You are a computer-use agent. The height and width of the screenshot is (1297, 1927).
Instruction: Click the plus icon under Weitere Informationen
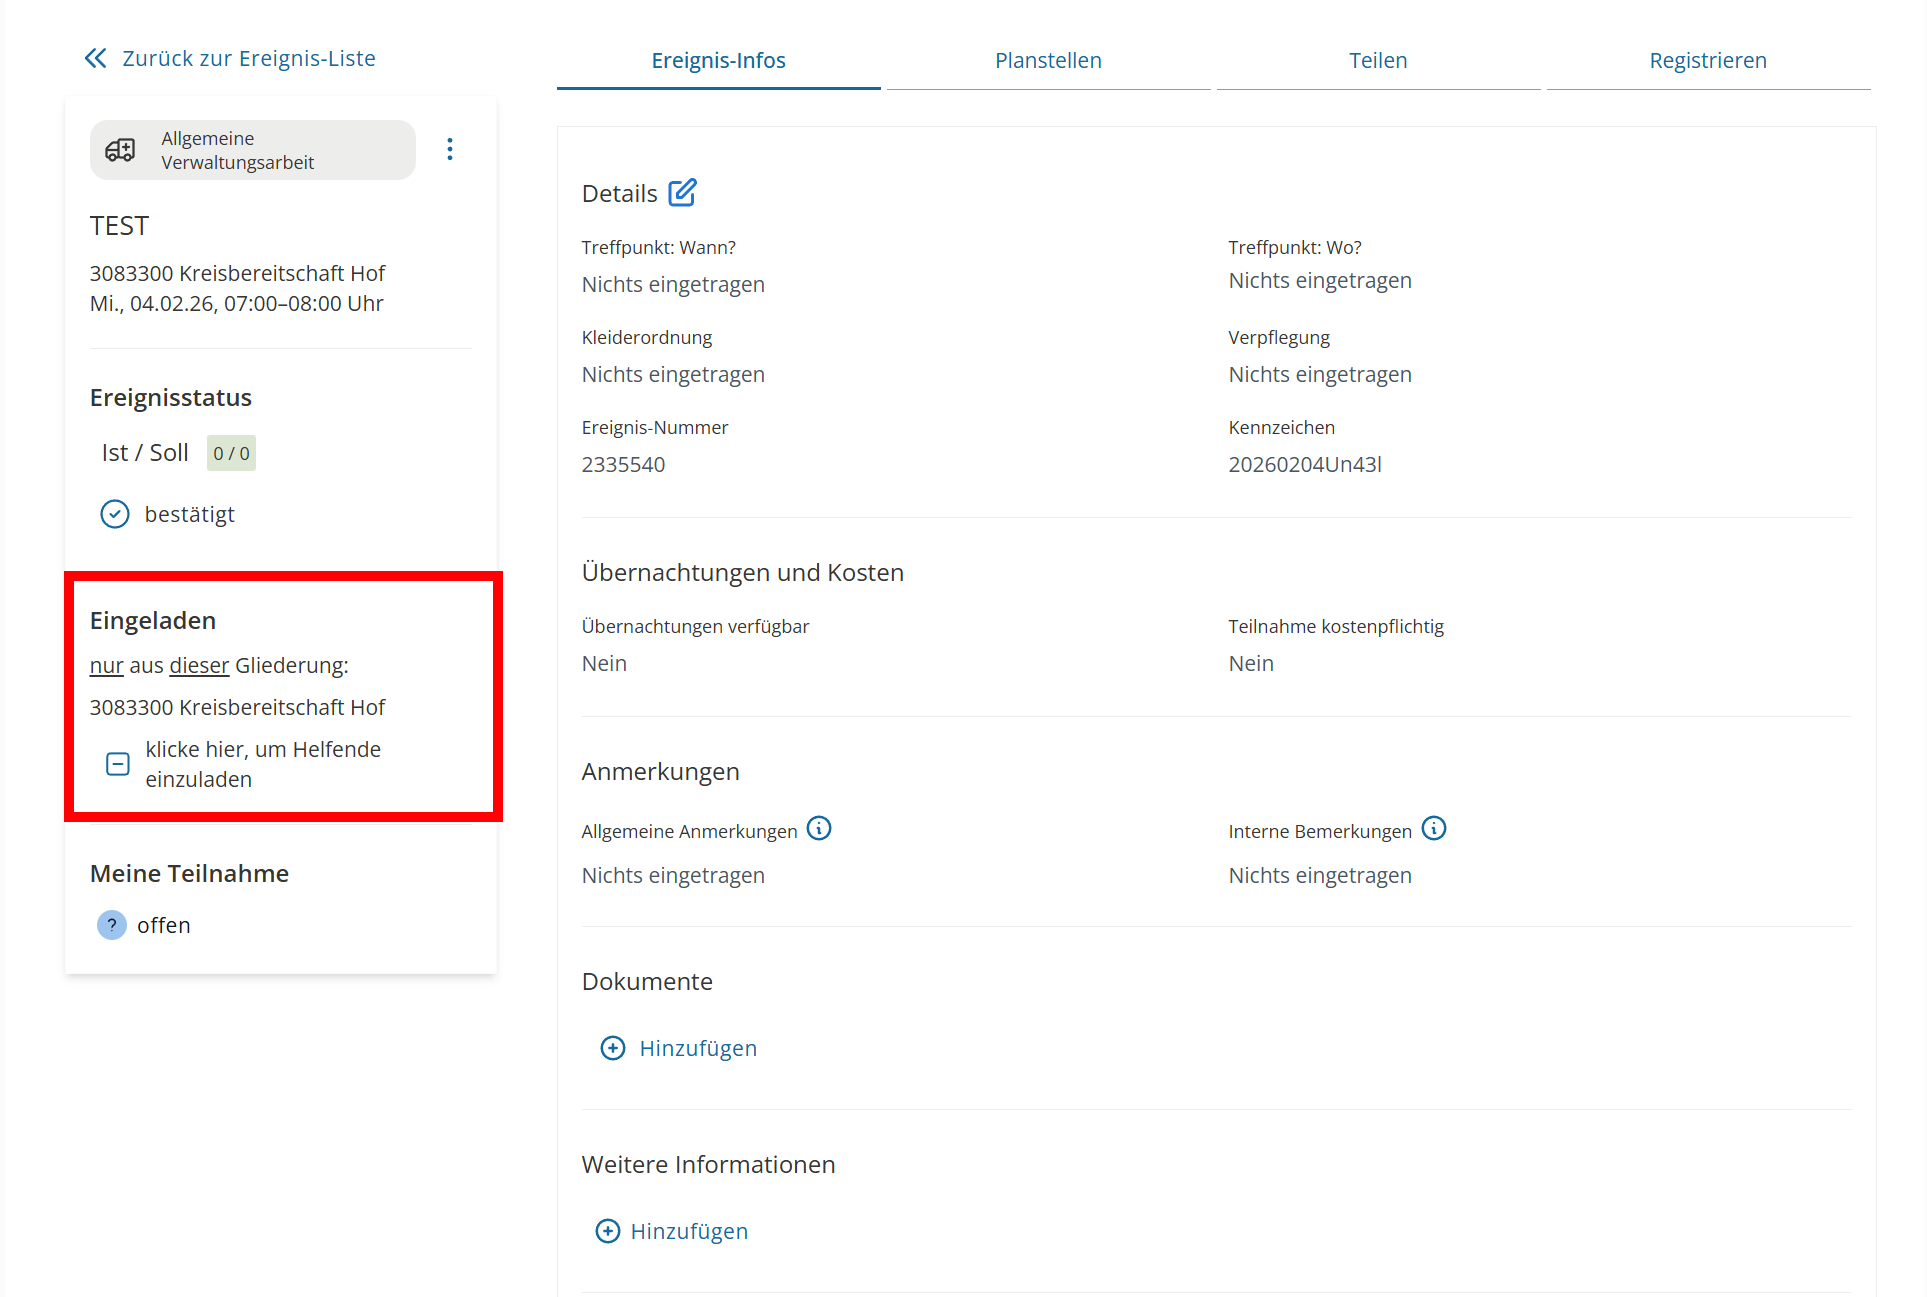608,1231
